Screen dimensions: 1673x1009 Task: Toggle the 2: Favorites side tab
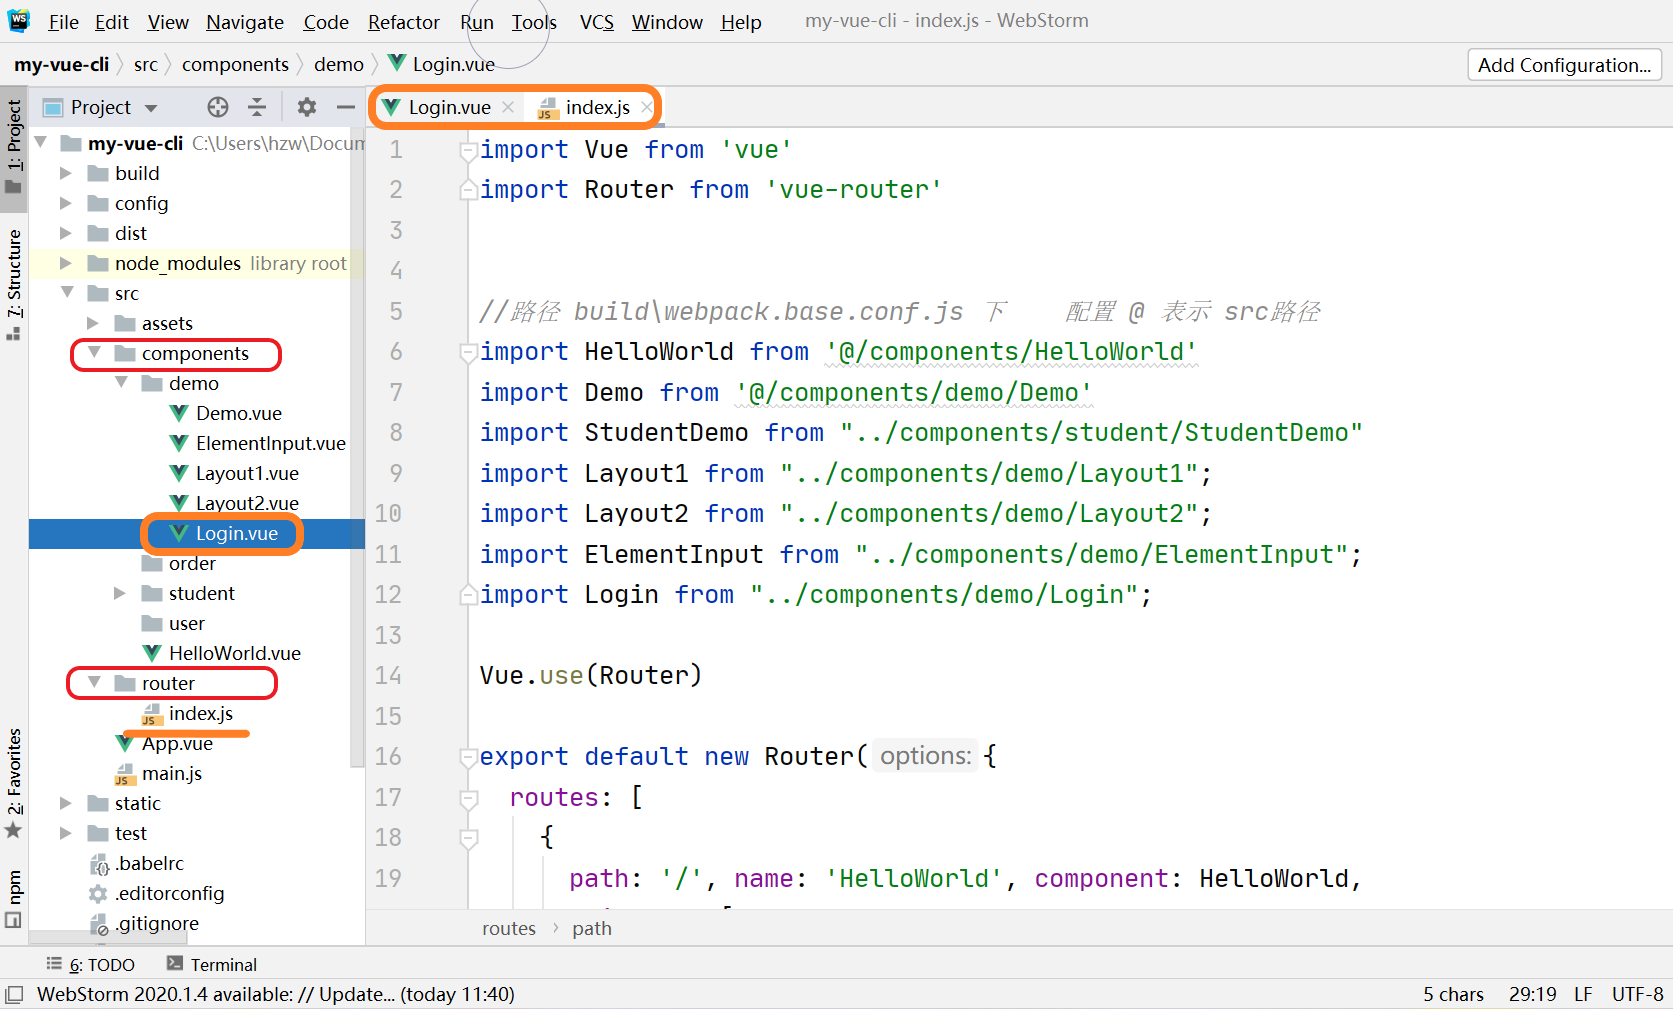click(14, 784)
